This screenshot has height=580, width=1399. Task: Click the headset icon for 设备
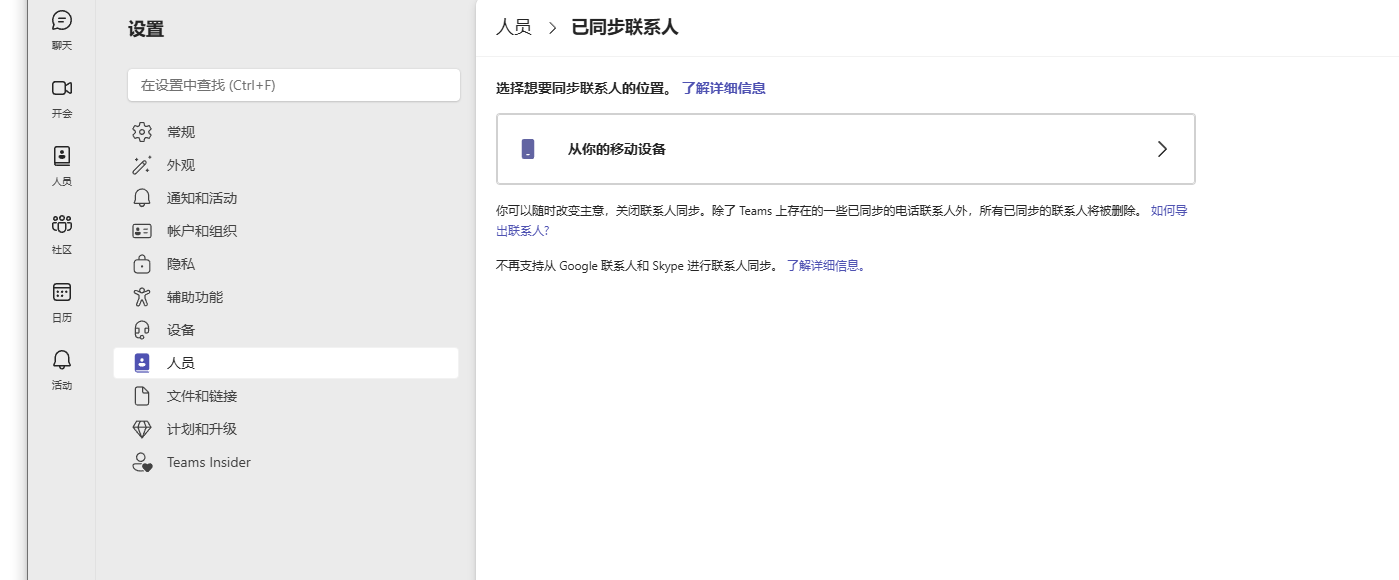[x=142, y=330]
